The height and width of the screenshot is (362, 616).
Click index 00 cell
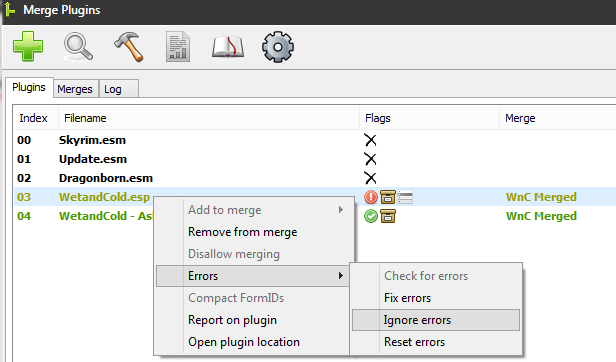tap(24, 140)
